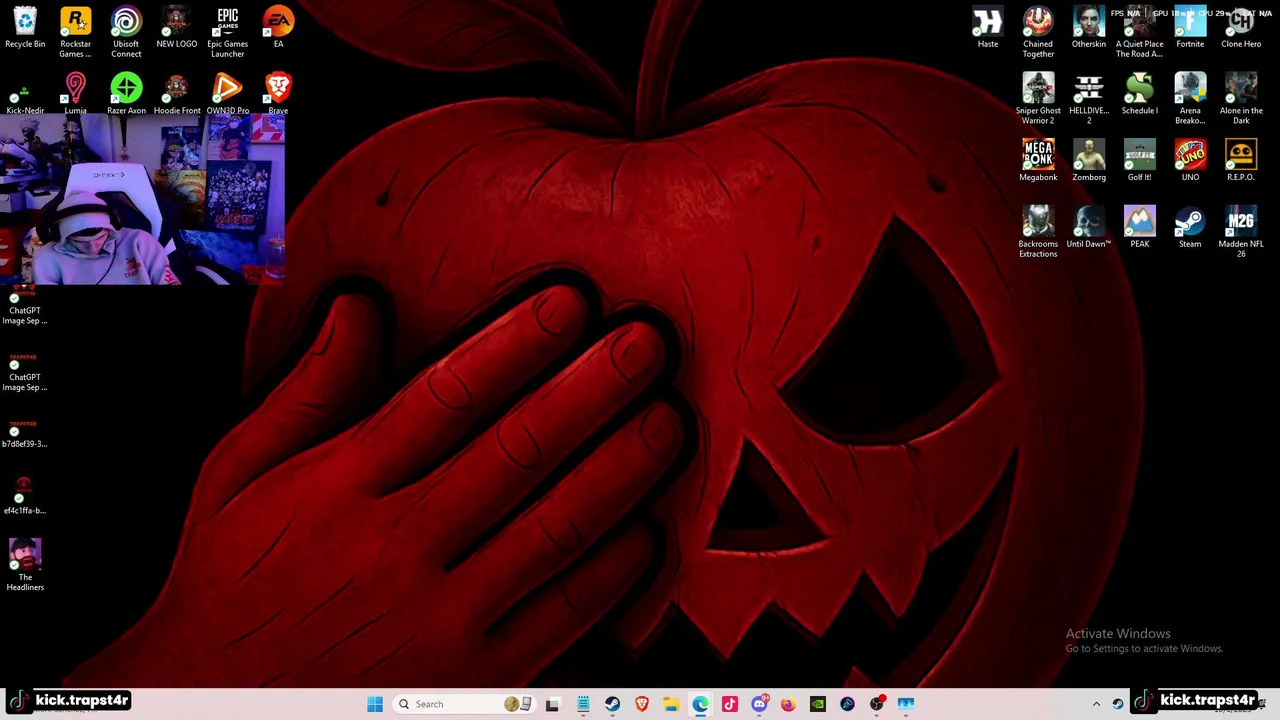The image size is (1280, 720).
Task: Open Task View from the taskbar
Action: [x=552, y=704]
